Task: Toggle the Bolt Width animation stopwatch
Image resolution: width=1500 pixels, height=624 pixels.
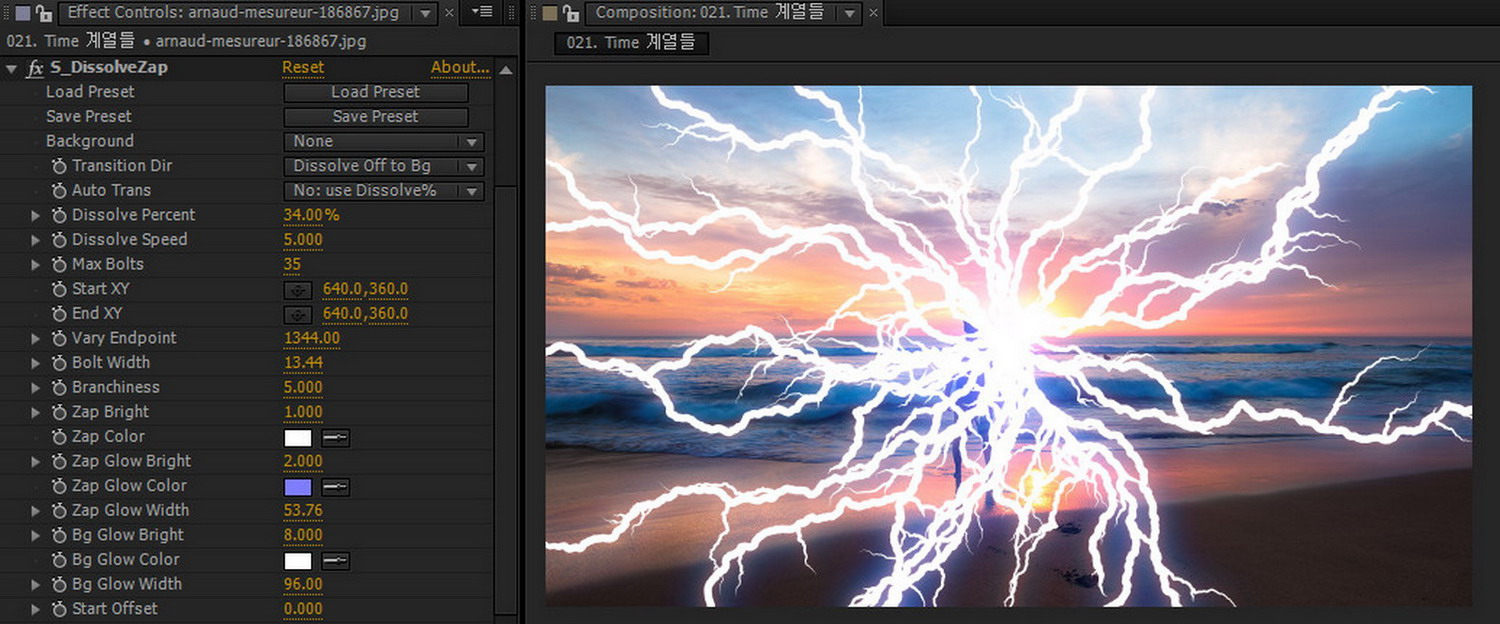Action: [x=59, y=363]
